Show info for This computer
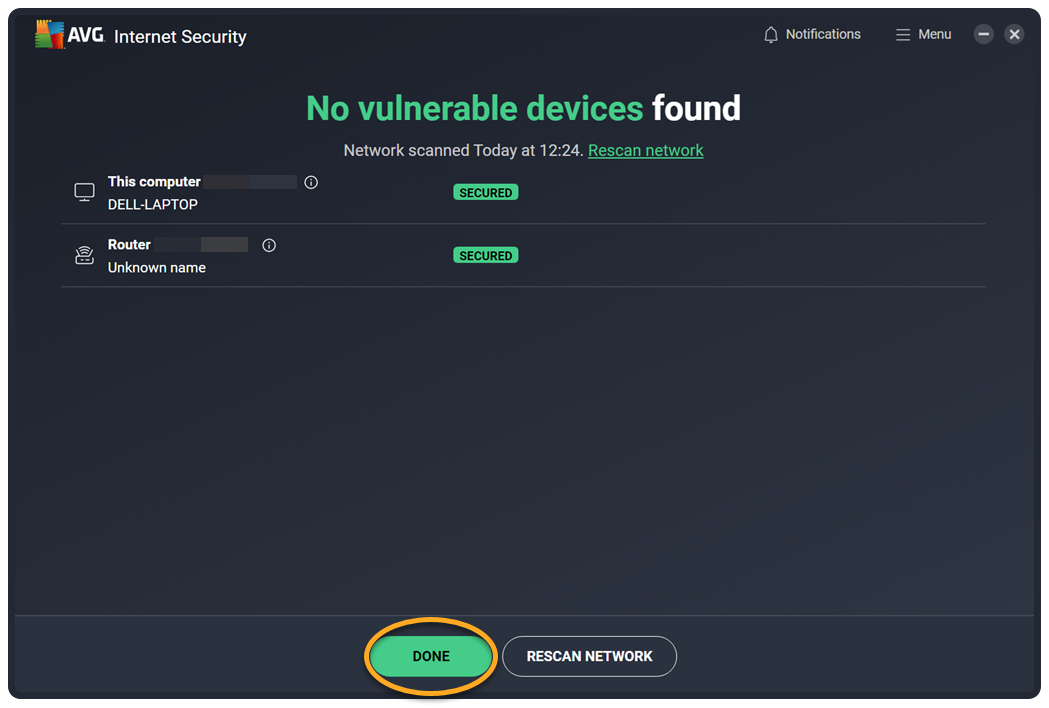Viewport: 1049px width, 708px height. pos(311,182)
